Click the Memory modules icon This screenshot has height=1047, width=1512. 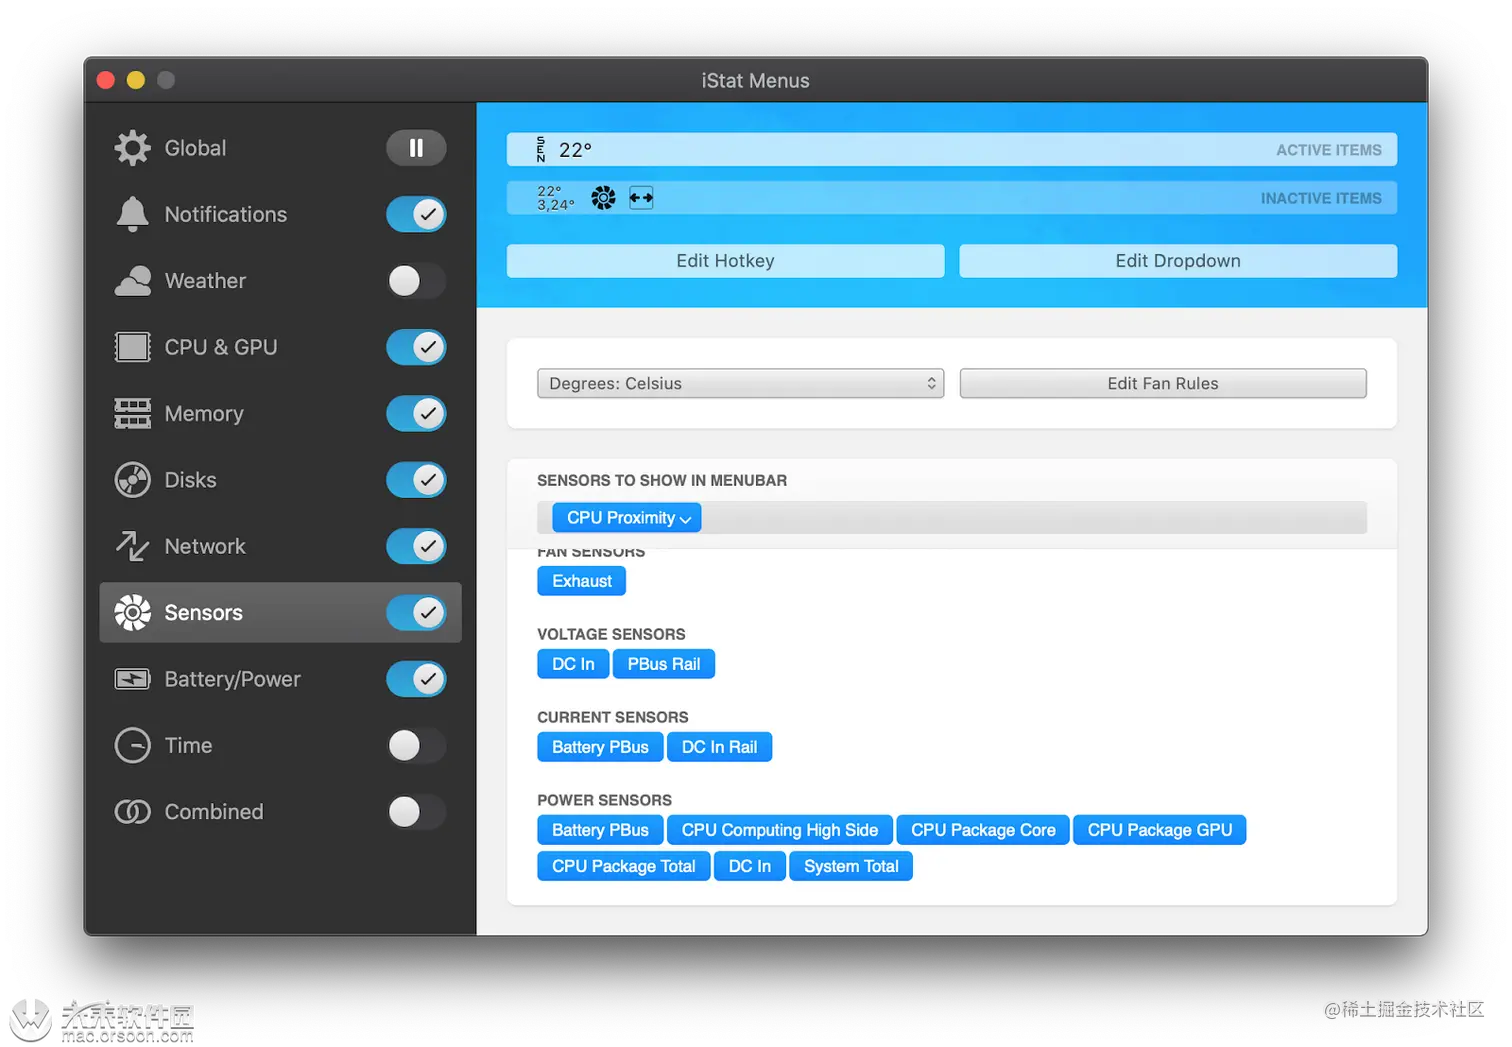(132, 413)
